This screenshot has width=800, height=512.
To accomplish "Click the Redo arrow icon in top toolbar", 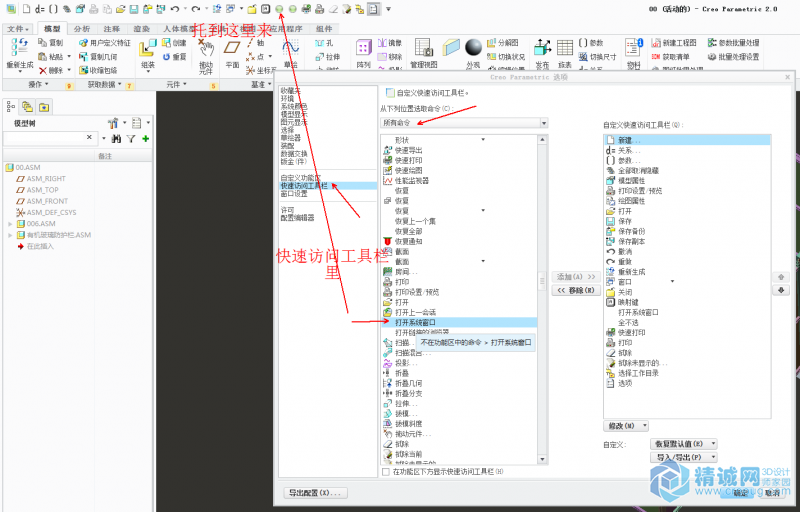I will [195, 9].
